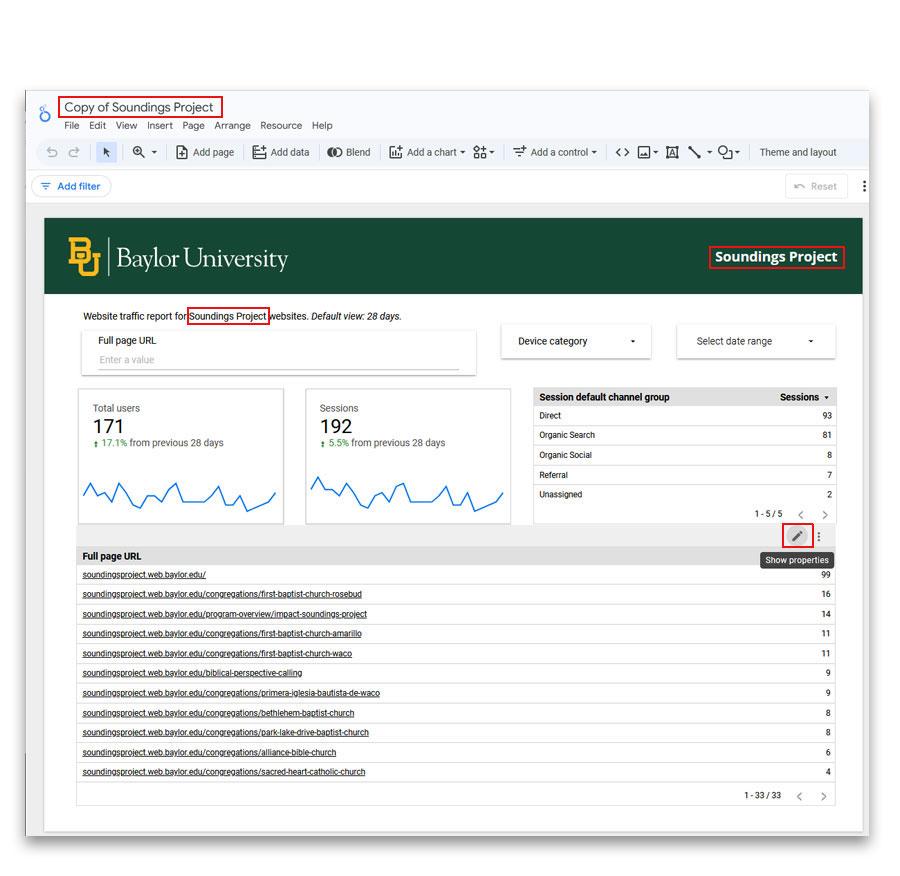Open the Add a control dropdown
The width and height of the screenshot is (900, 876).
555,152
